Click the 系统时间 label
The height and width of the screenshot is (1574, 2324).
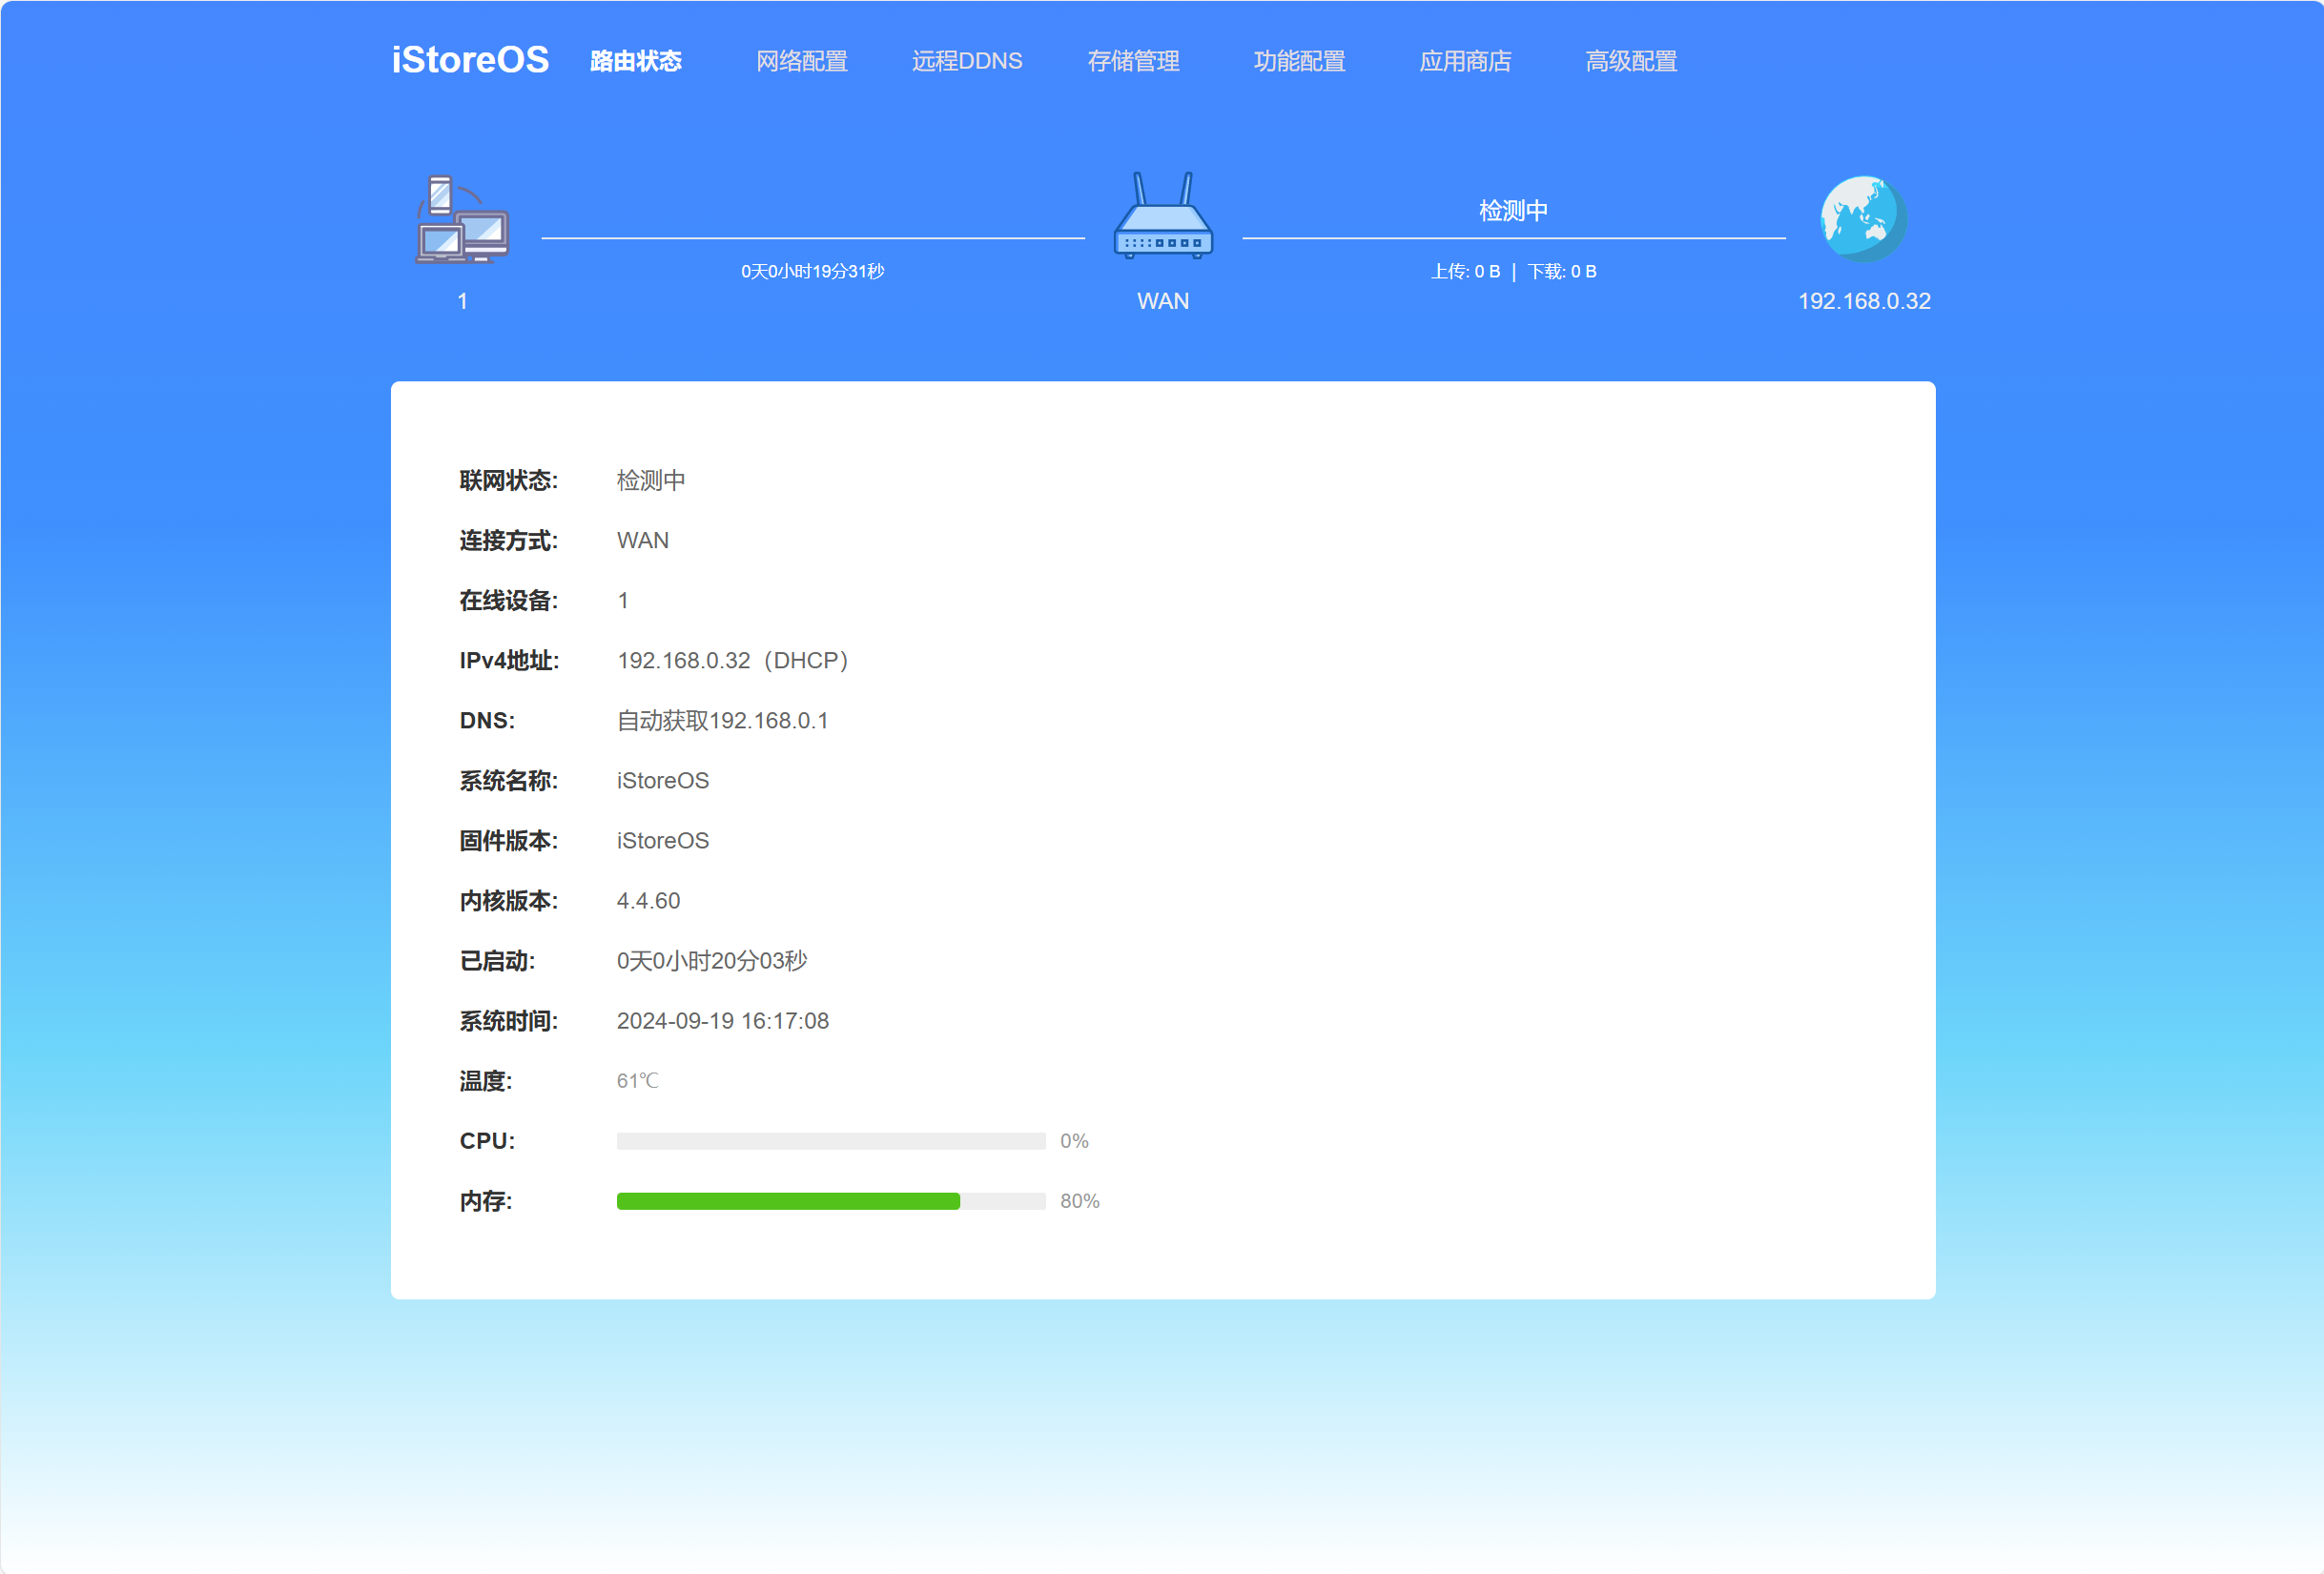point(509,1021)
